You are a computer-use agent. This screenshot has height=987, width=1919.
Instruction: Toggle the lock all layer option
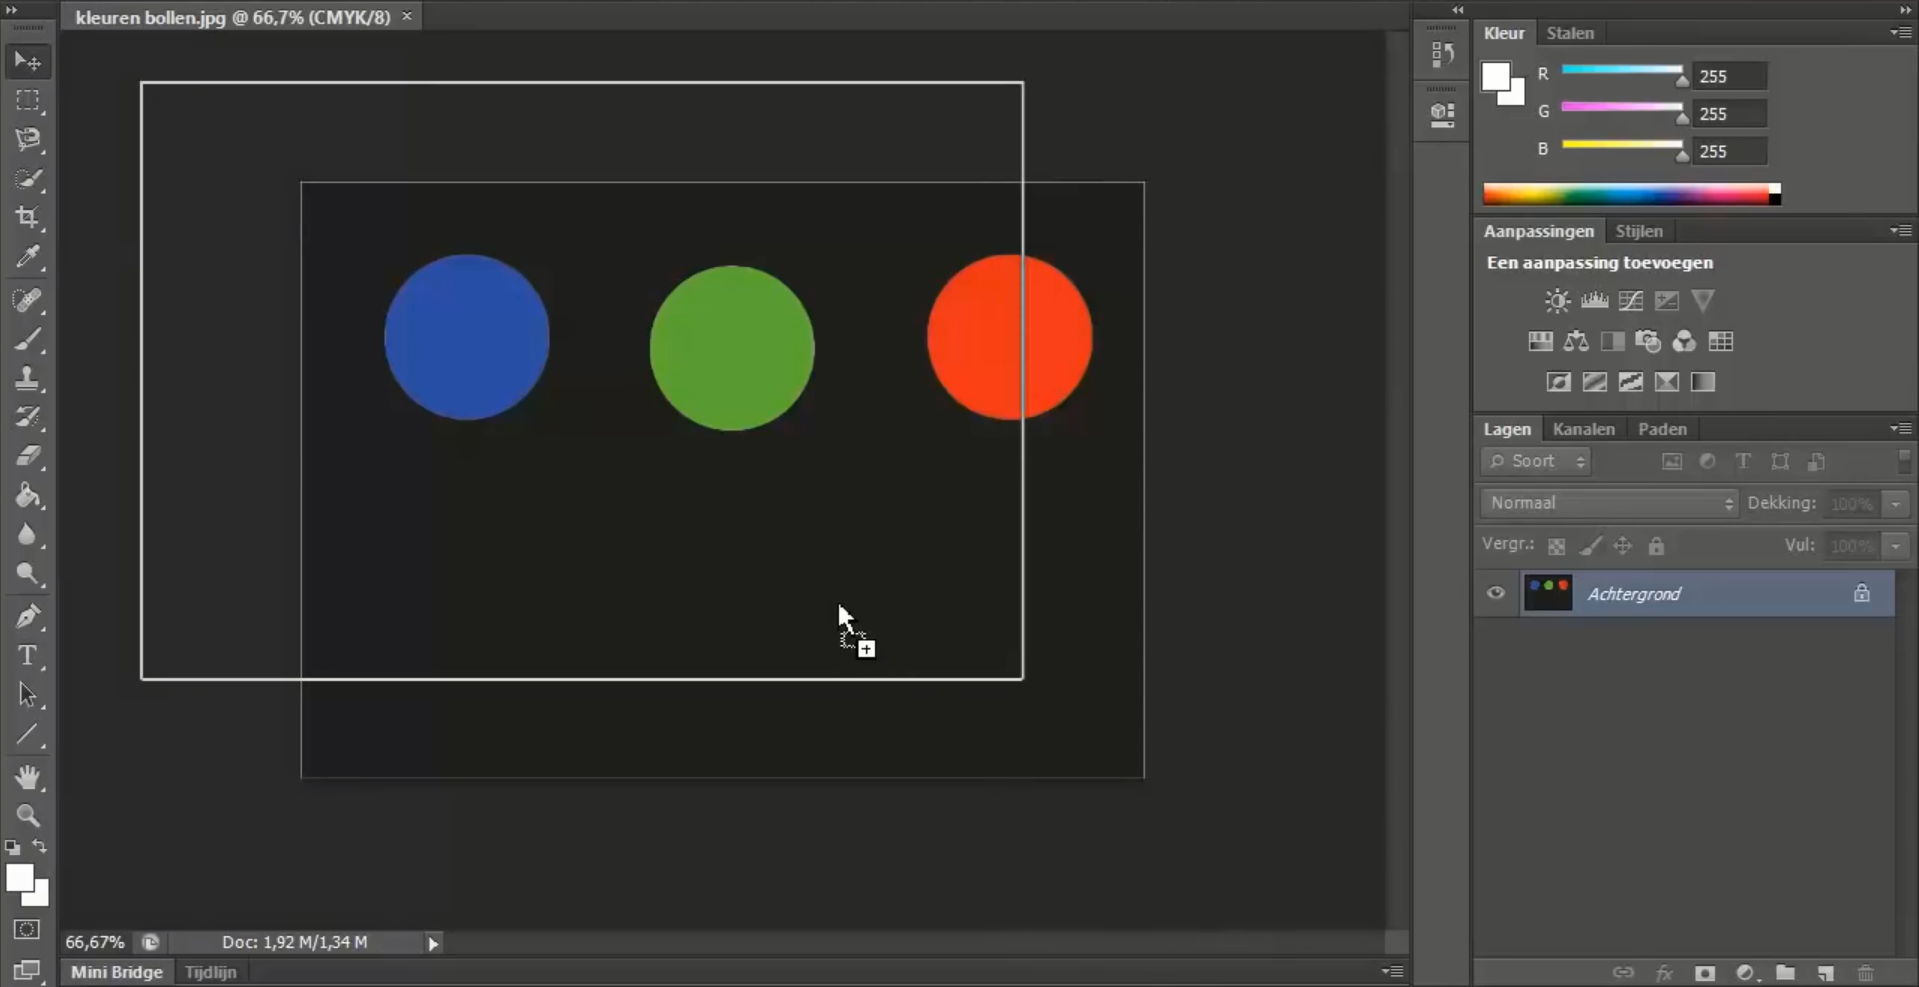click(x=1657, y=546)
